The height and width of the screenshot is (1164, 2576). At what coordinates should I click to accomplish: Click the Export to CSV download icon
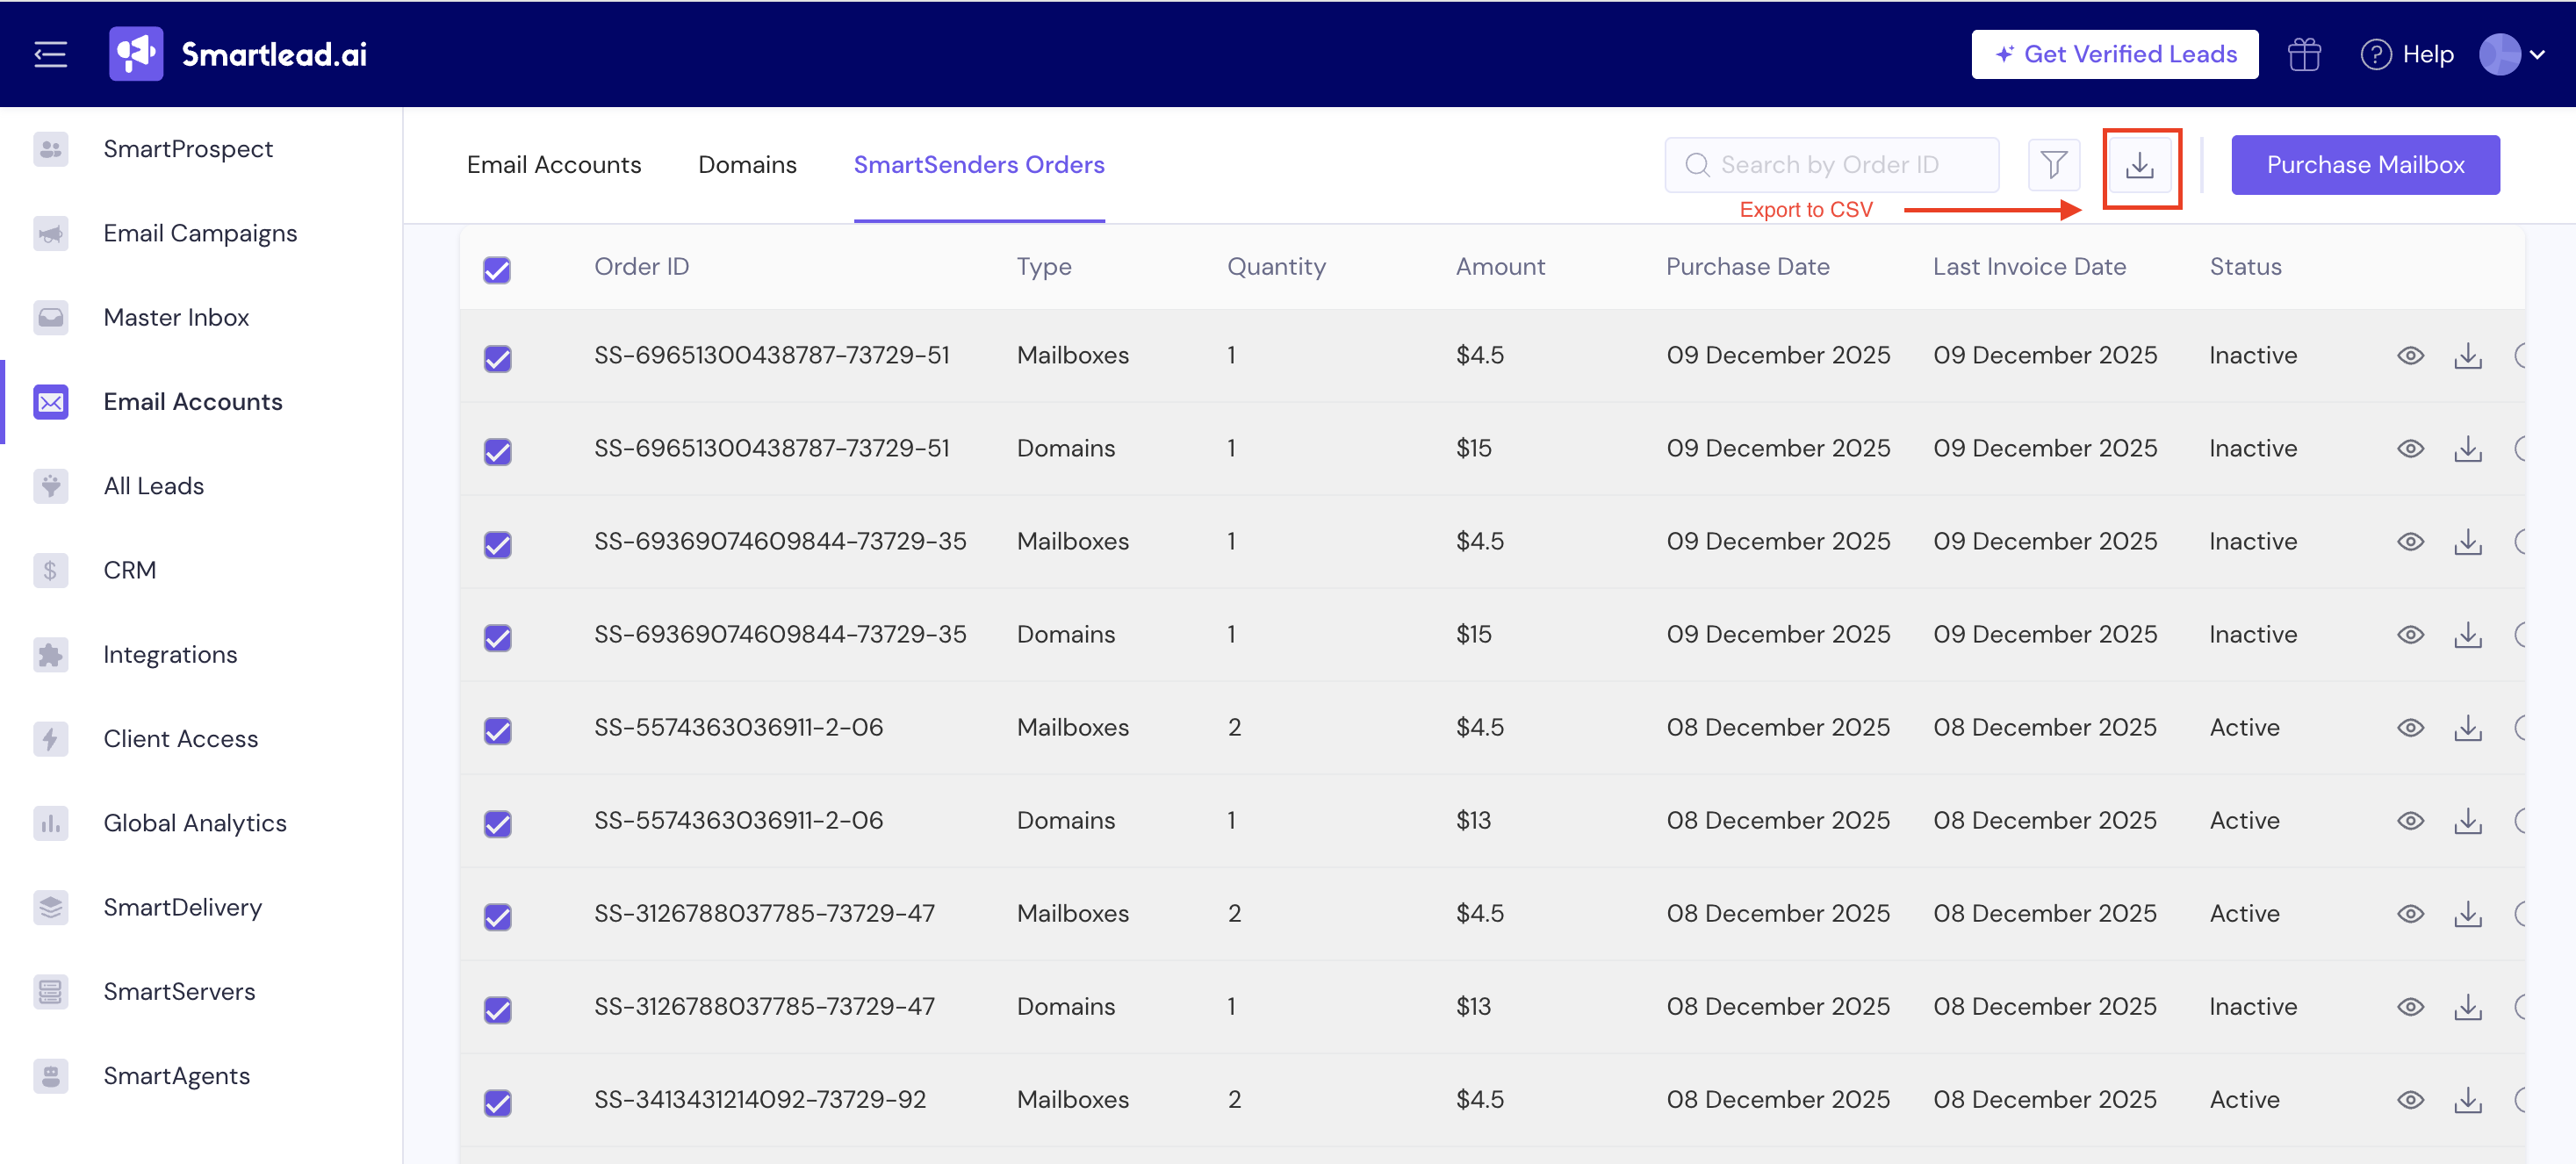pos(2140,166)
